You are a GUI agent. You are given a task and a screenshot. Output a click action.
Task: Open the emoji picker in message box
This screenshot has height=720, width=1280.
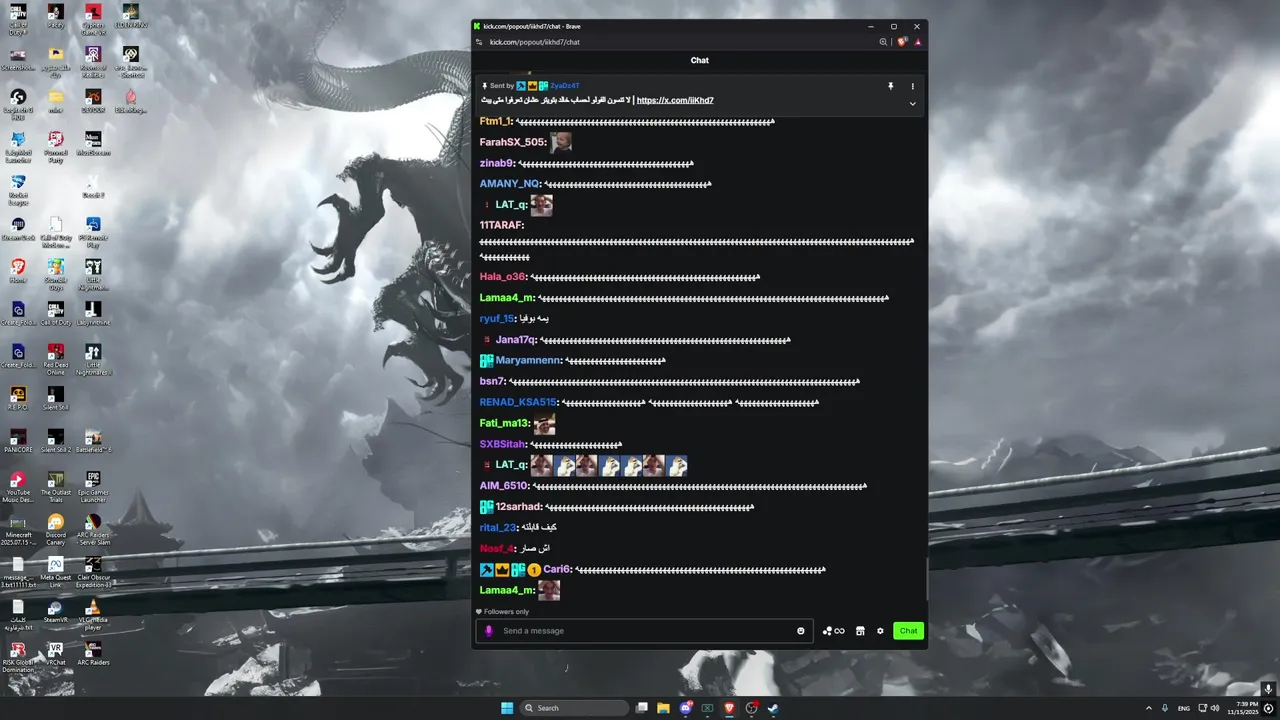801,631
